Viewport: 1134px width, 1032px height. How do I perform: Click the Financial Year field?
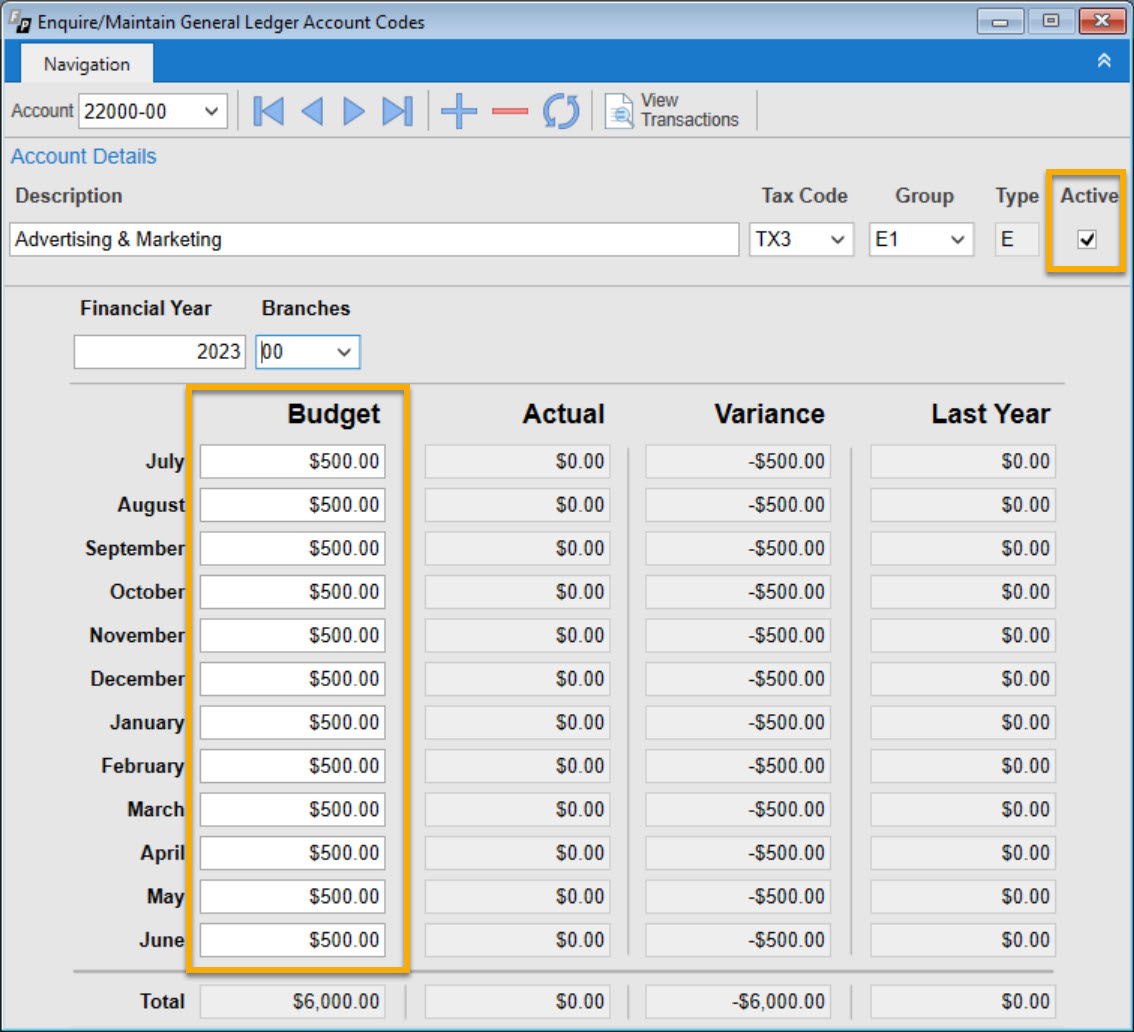click(159, 352)
